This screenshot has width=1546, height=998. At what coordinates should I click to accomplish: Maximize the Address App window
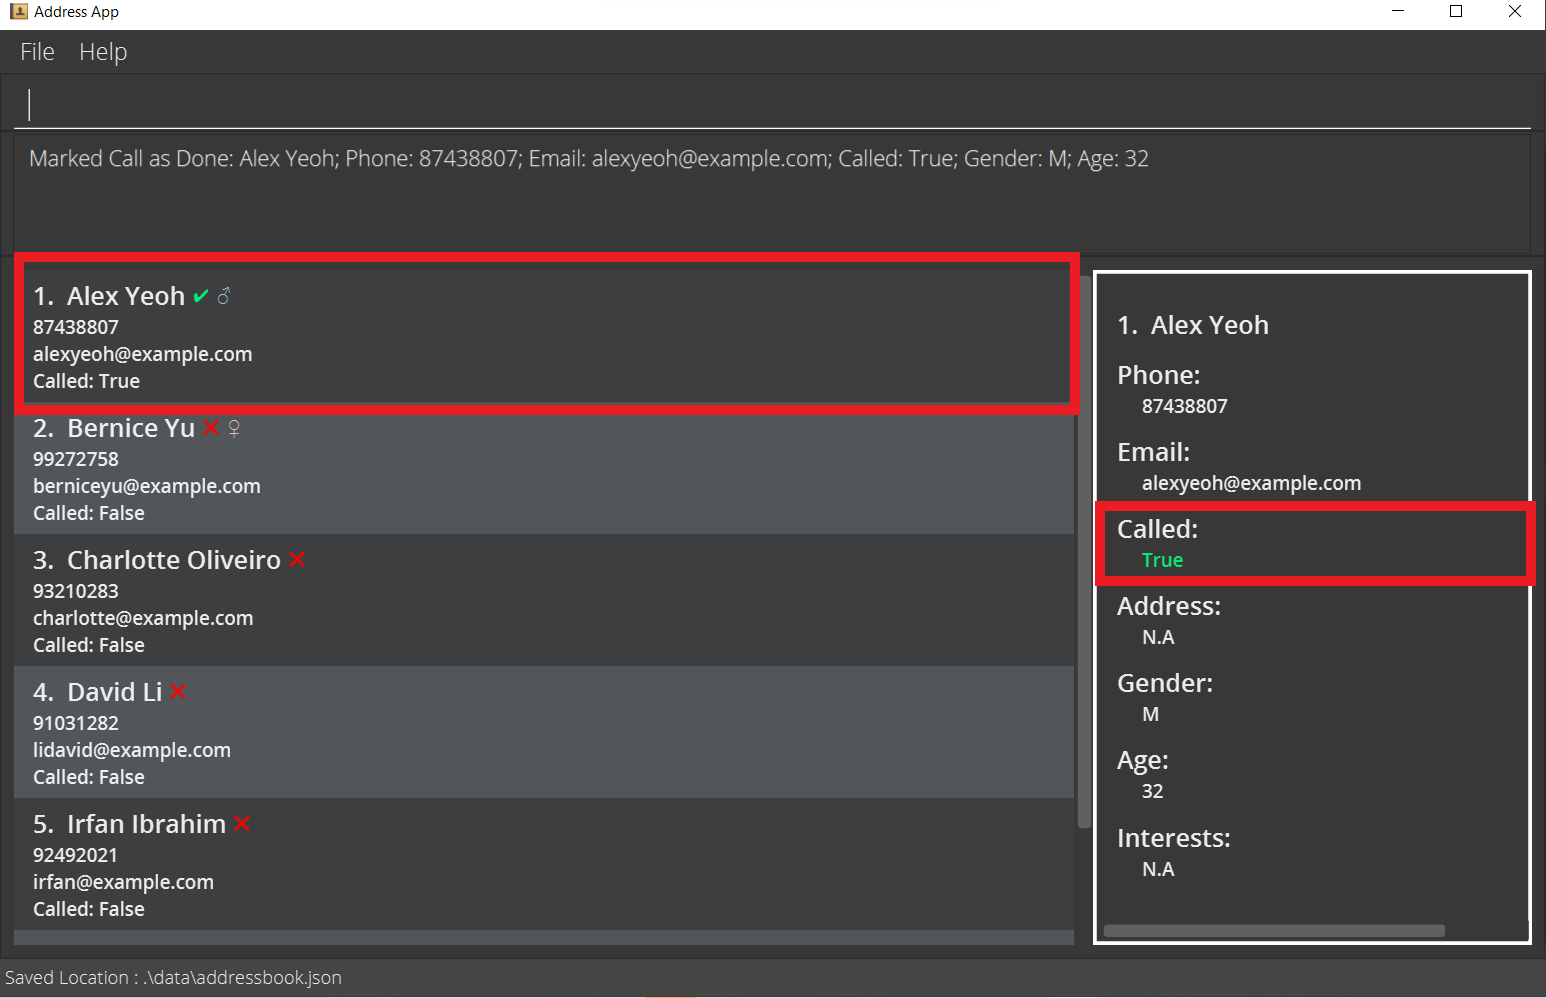coord(1456,12)
